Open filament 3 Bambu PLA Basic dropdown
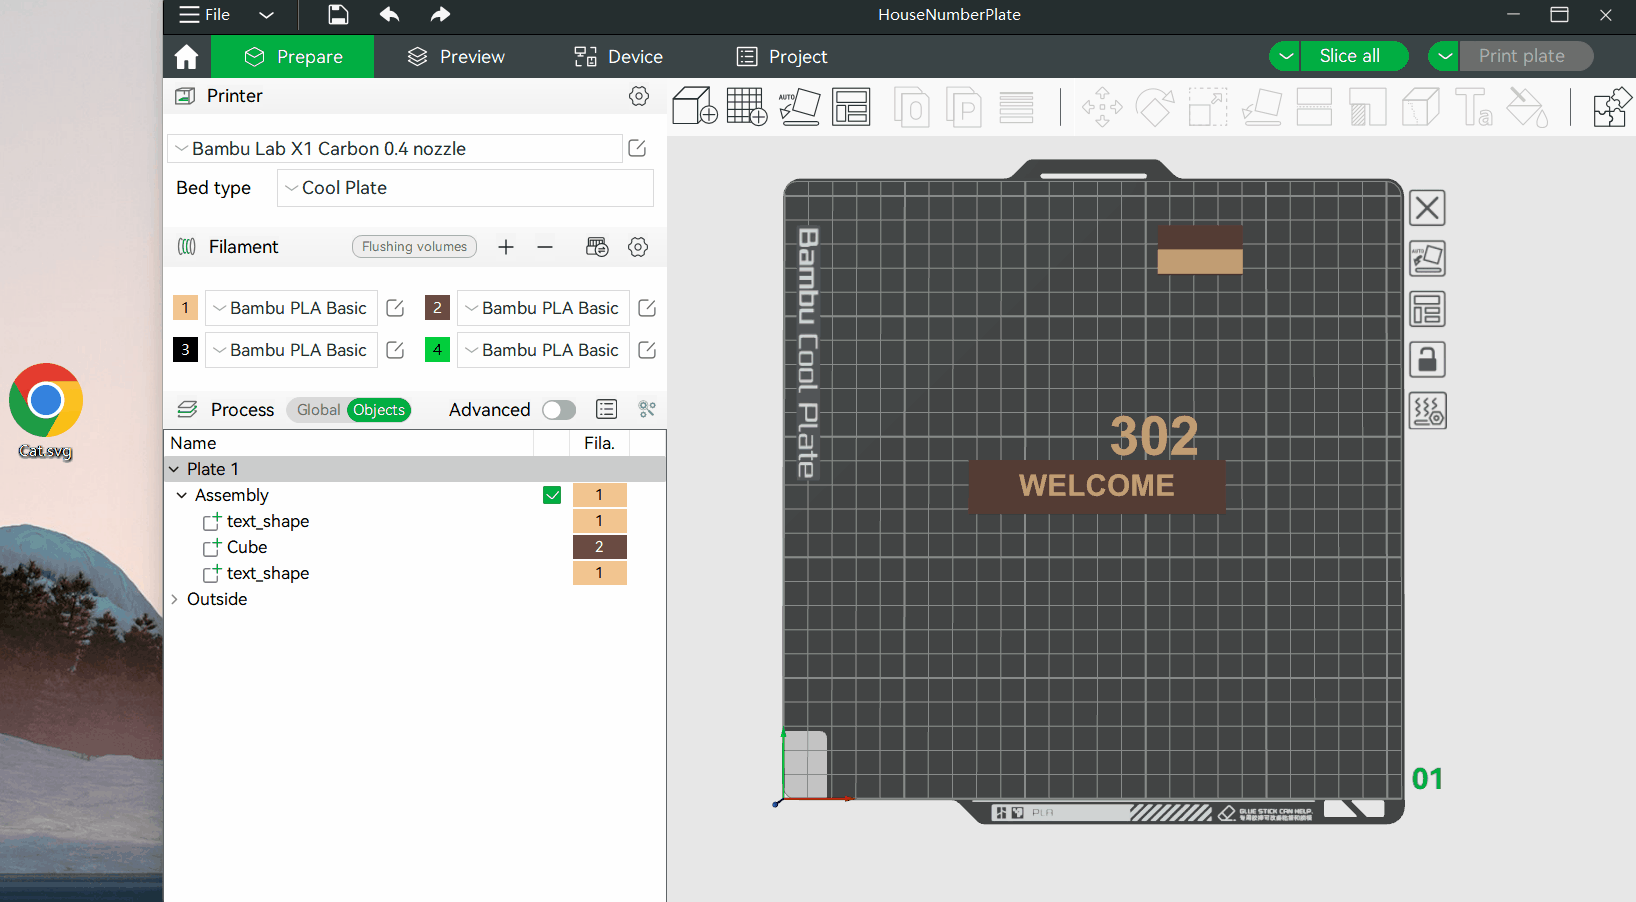This screenshot has width=1636, height=902. coord(291,350)
